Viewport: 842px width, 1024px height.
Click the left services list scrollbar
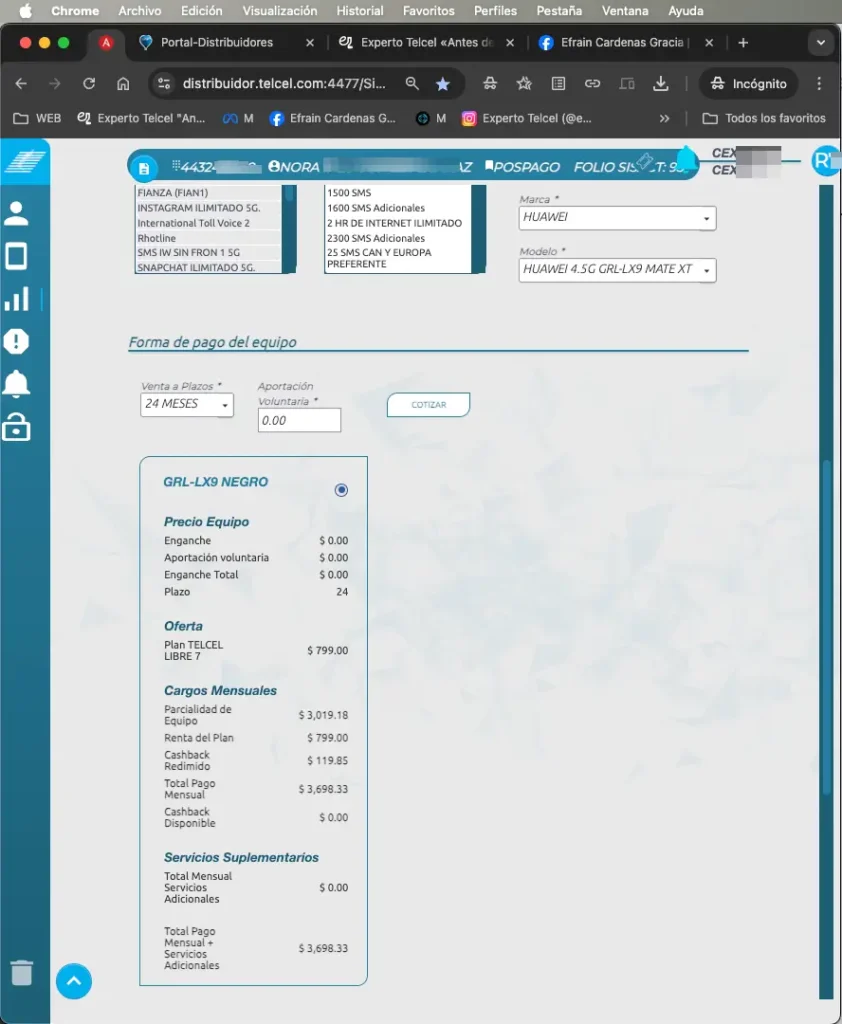click(x=289, y=229)
